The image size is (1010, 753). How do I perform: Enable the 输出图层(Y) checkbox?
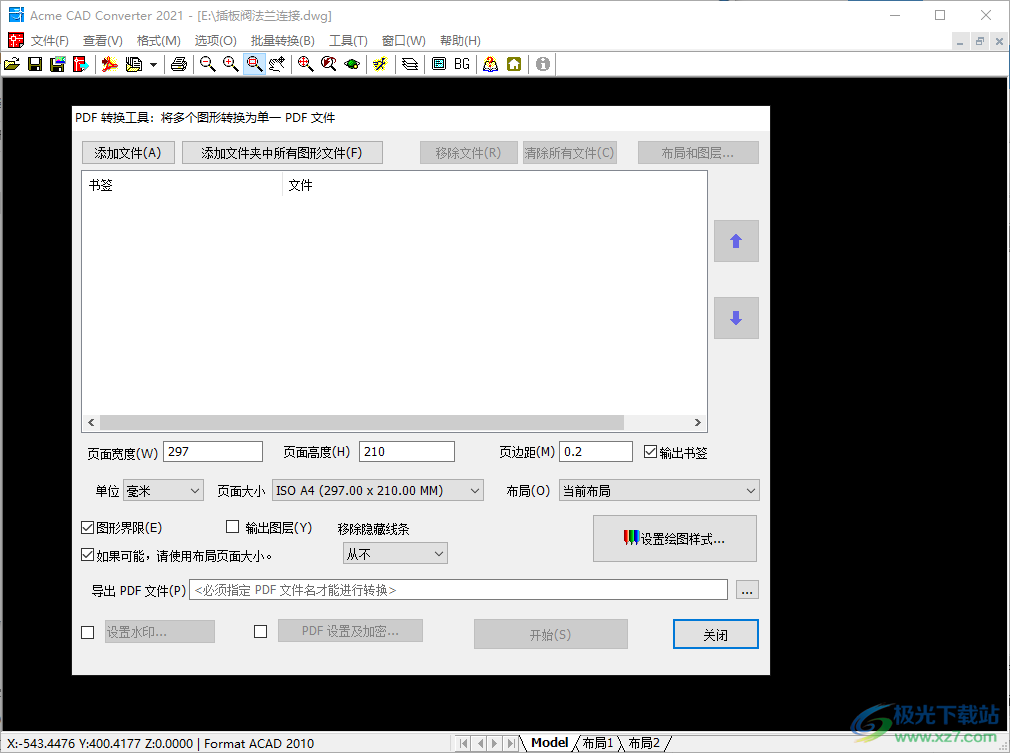(x=233, y=527)
